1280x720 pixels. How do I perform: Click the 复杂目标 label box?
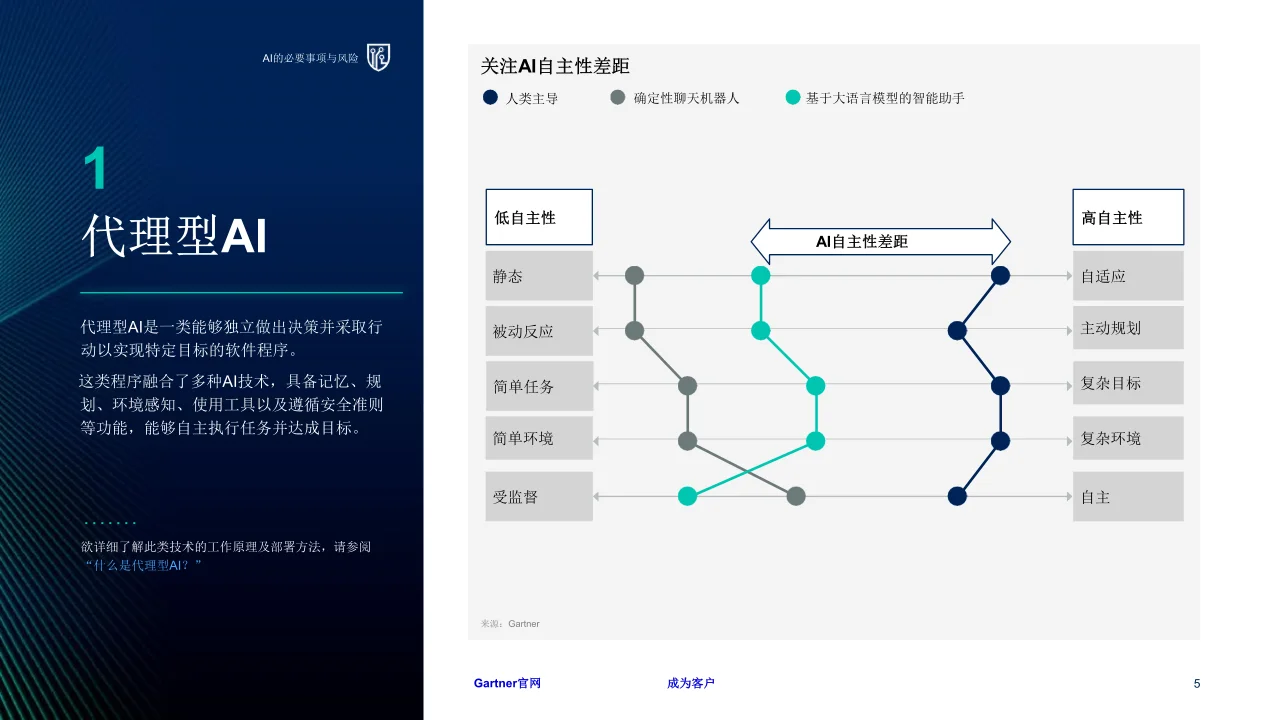click(x=1128, y=383)
